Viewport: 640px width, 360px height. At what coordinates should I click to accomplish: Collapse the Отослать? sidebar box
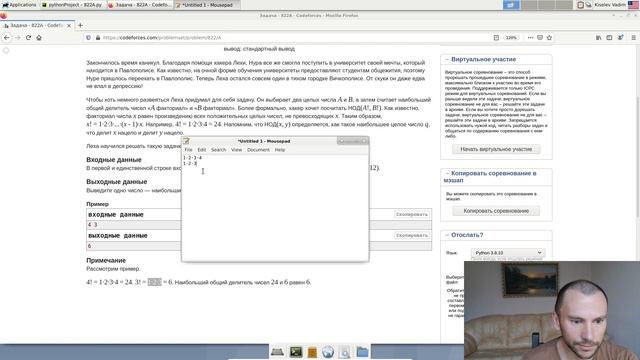point(447,235)
